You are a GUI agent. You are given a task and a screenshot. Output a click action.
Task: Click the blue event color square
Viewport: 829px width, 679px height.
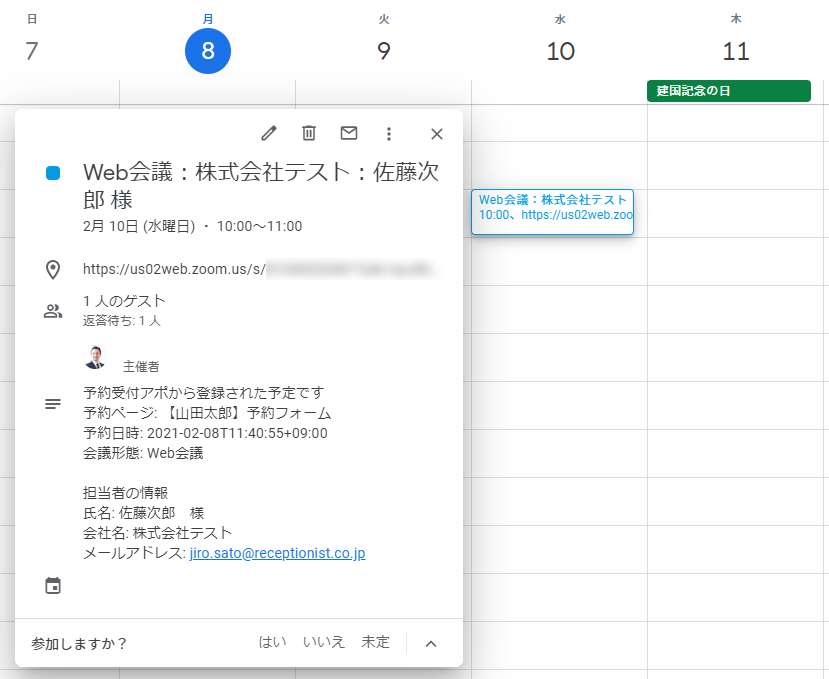(53, 173)
